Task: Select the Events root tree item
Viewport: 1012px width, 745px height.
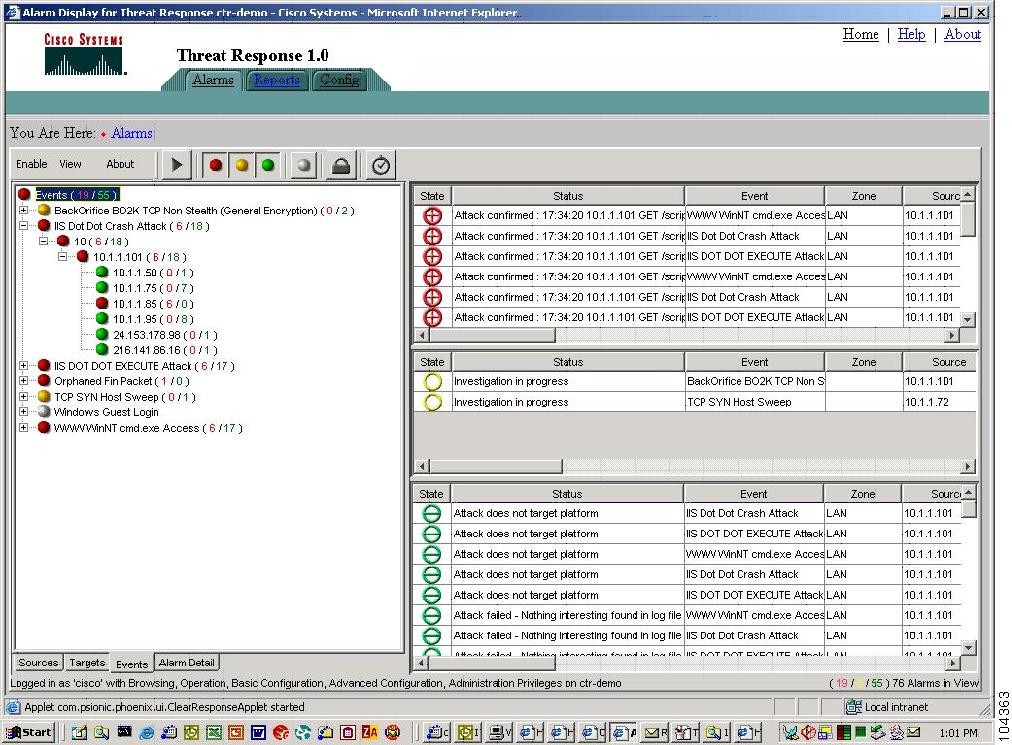Action: tap(77, 194)
